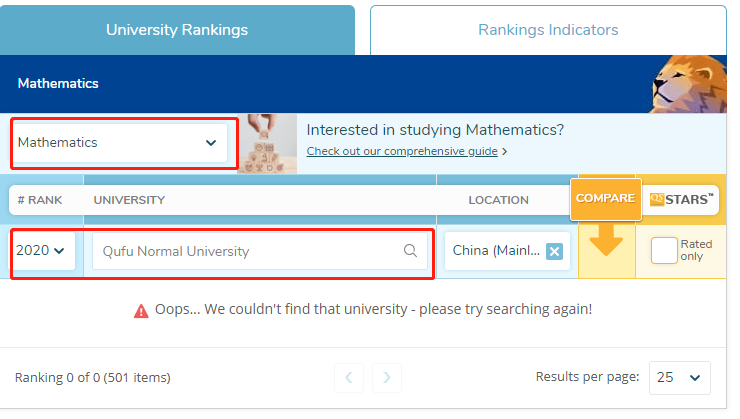
Task: Go to previous results page arrow
Action: click(x=348, y=377)
